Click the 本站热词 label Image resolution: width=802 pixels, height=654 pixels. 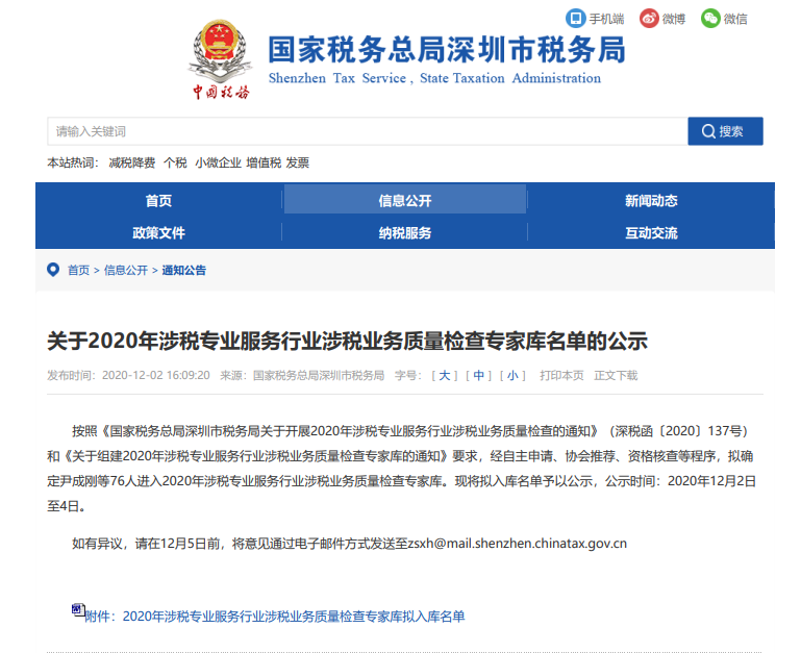click(73, 163)
